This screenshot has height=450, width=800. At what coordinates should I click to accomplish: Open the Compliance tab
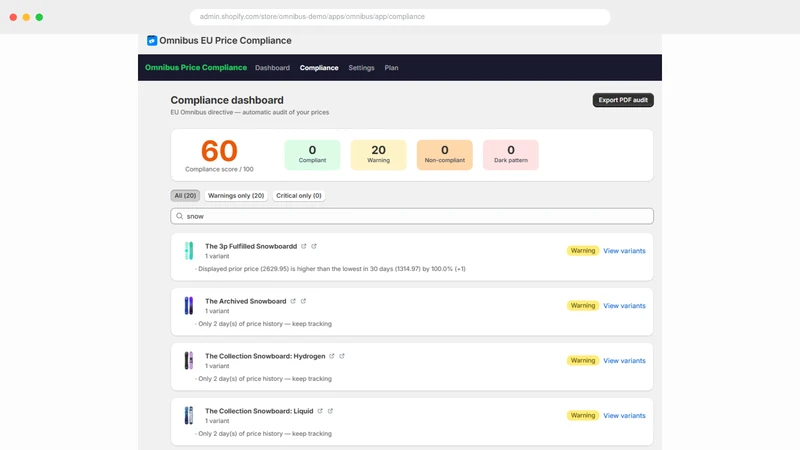319,68
